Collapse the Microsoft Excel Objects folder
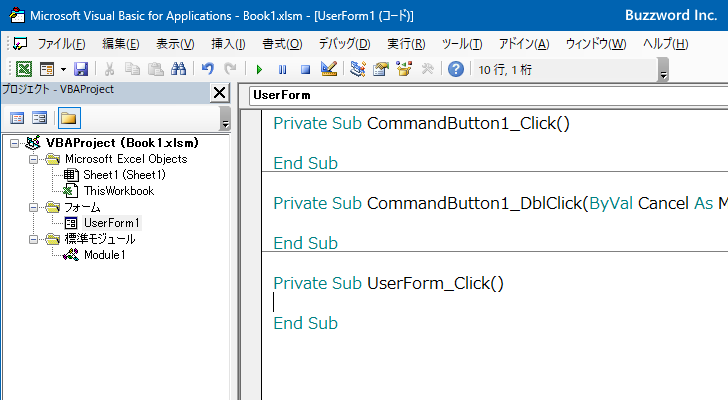 point(33,160)
